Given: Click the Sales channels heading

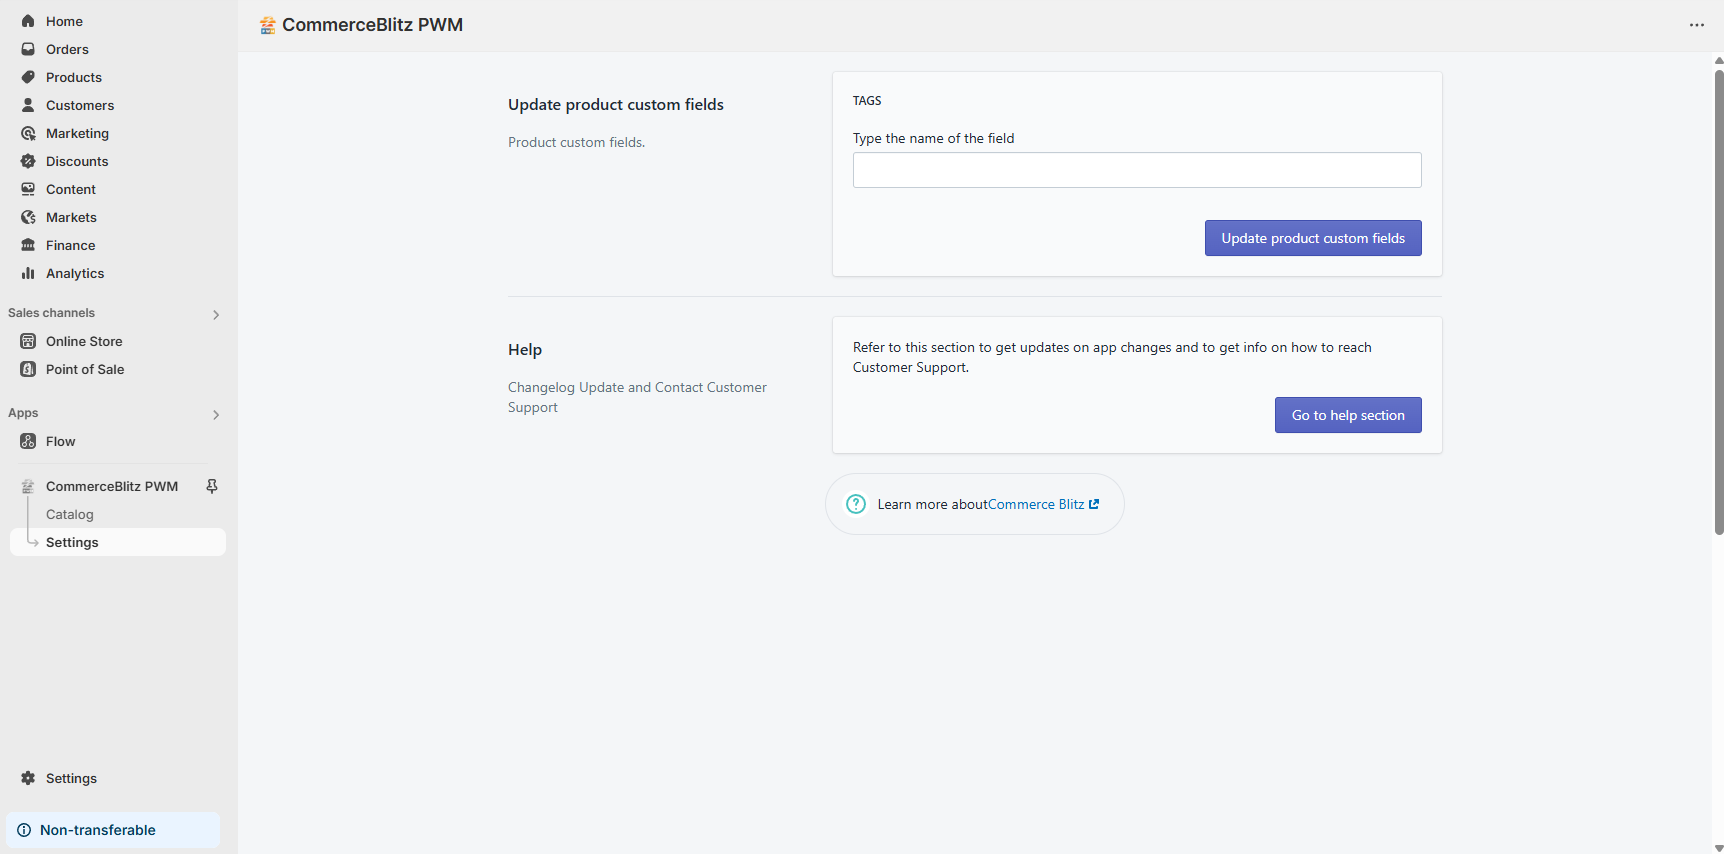Looking at the screenshot, I should [x=51, y=313].
